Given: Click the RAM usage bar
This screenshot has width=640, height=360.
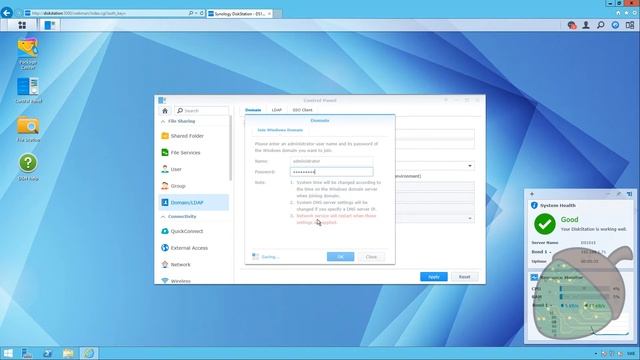Looking at the screenshot, I should (x=584, y=297).
